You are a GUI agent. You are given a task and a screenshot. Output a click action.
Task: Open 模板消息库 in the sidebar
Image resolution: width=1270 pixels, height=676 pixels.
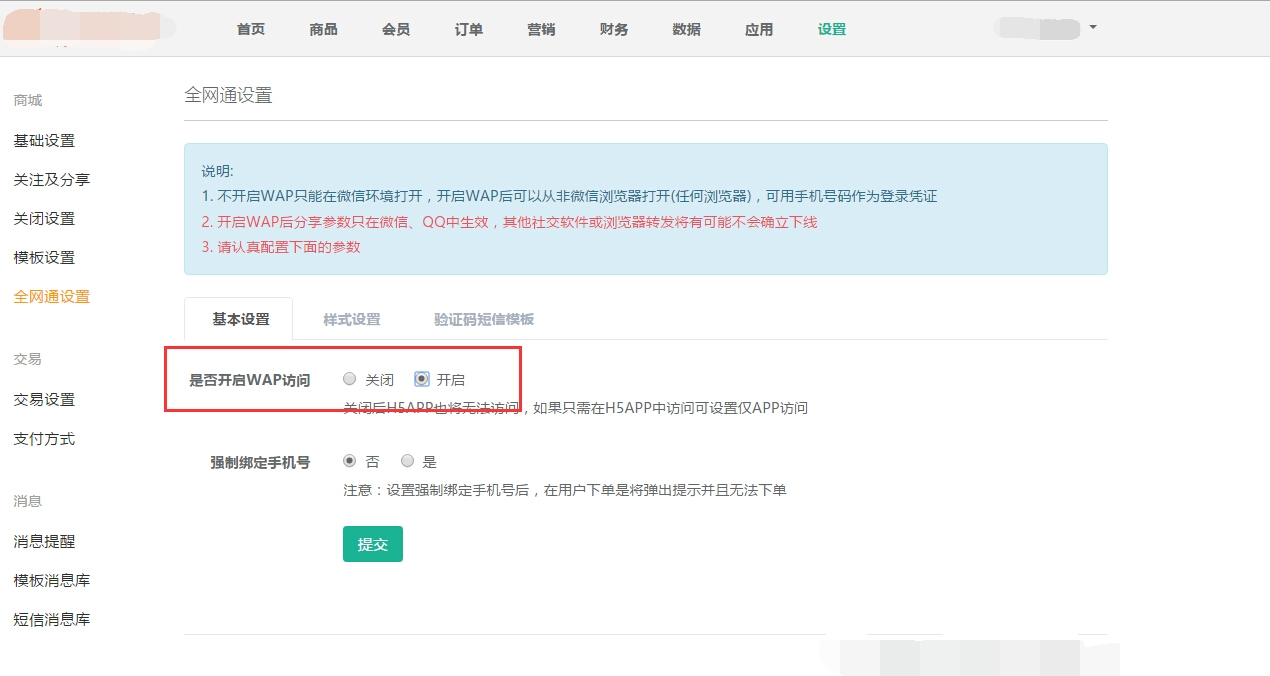(52, 581)
